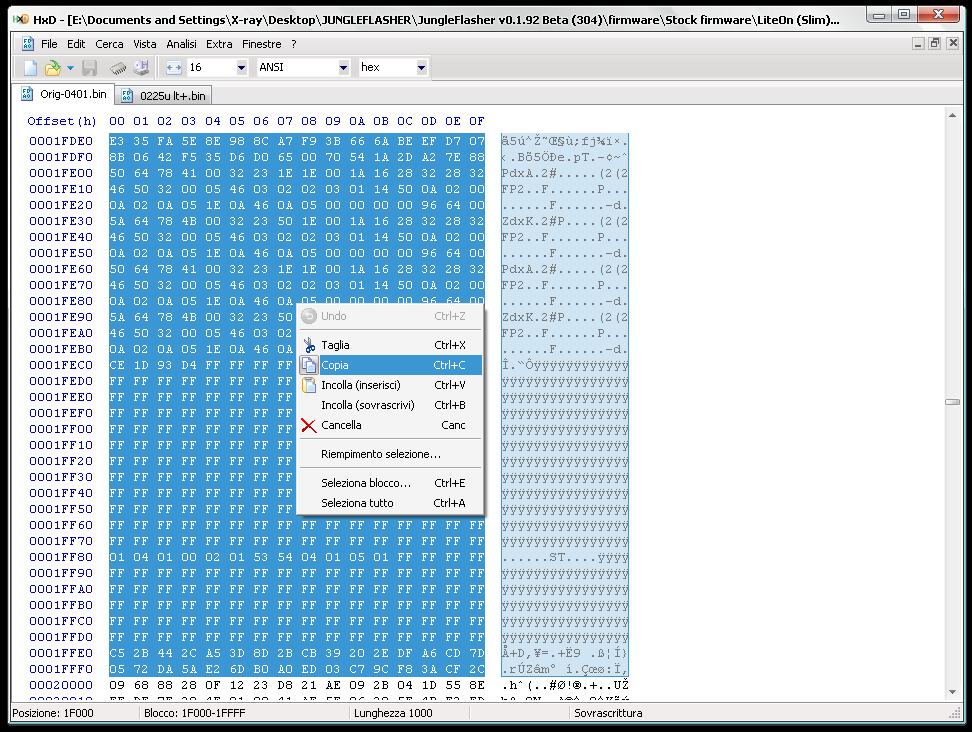Screen dimensions: 972x732
Task: Open the Cerca menu
Action: pyautogui.click(x=109, y=44)
